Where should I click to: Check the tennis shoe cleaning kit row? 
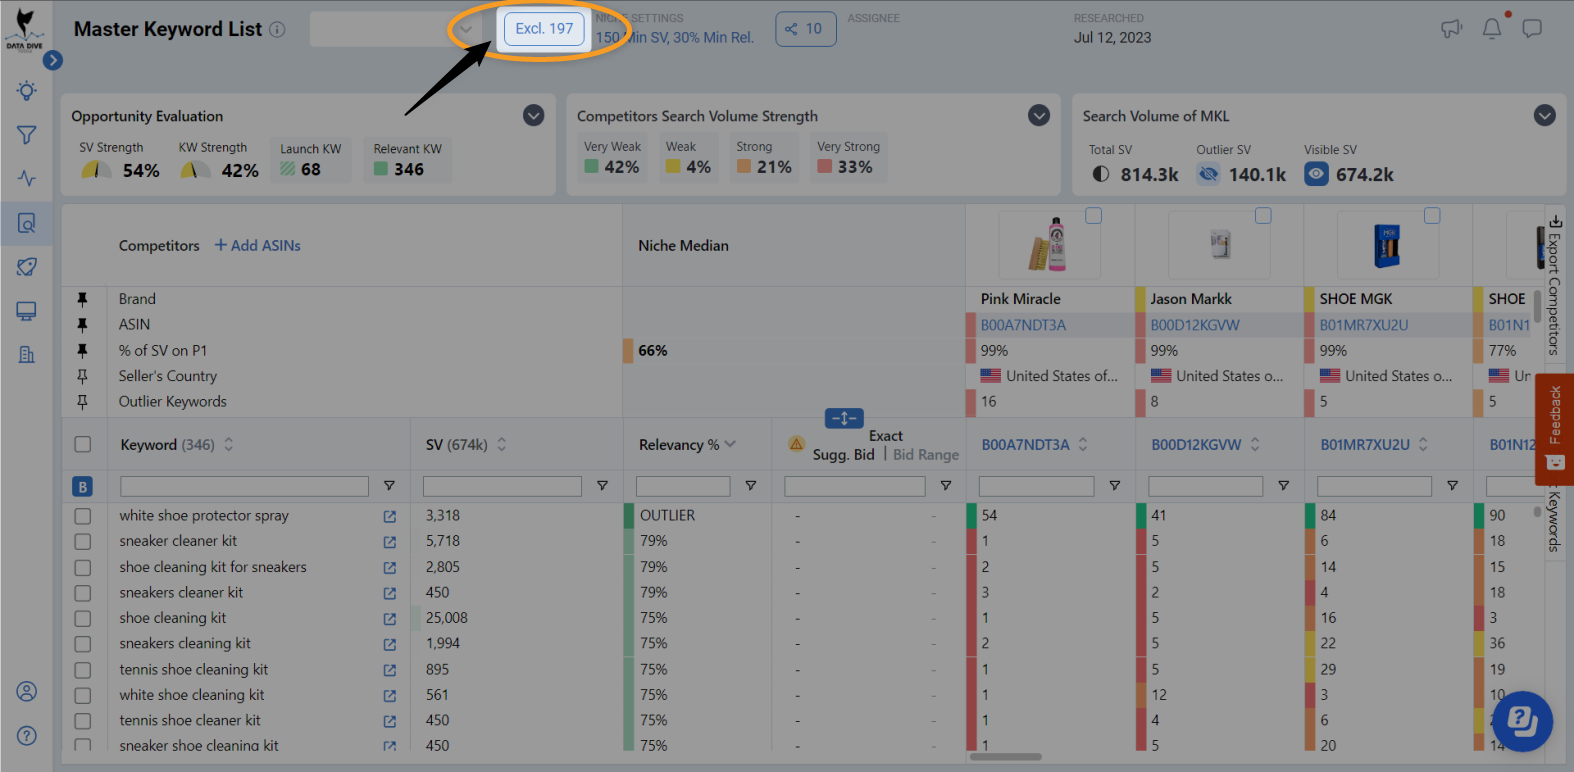pos(83,670)
